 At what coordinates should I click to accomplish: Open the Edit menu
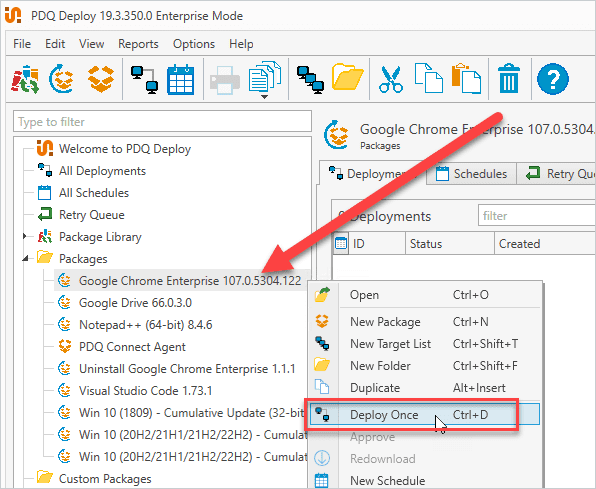[x=55, y=44]
